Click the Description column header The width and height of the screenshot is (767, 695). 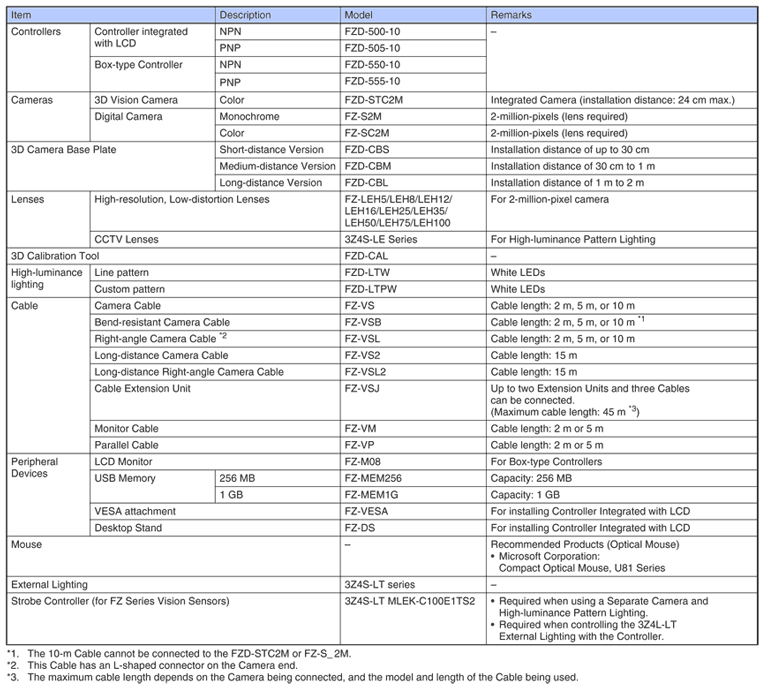245,16
